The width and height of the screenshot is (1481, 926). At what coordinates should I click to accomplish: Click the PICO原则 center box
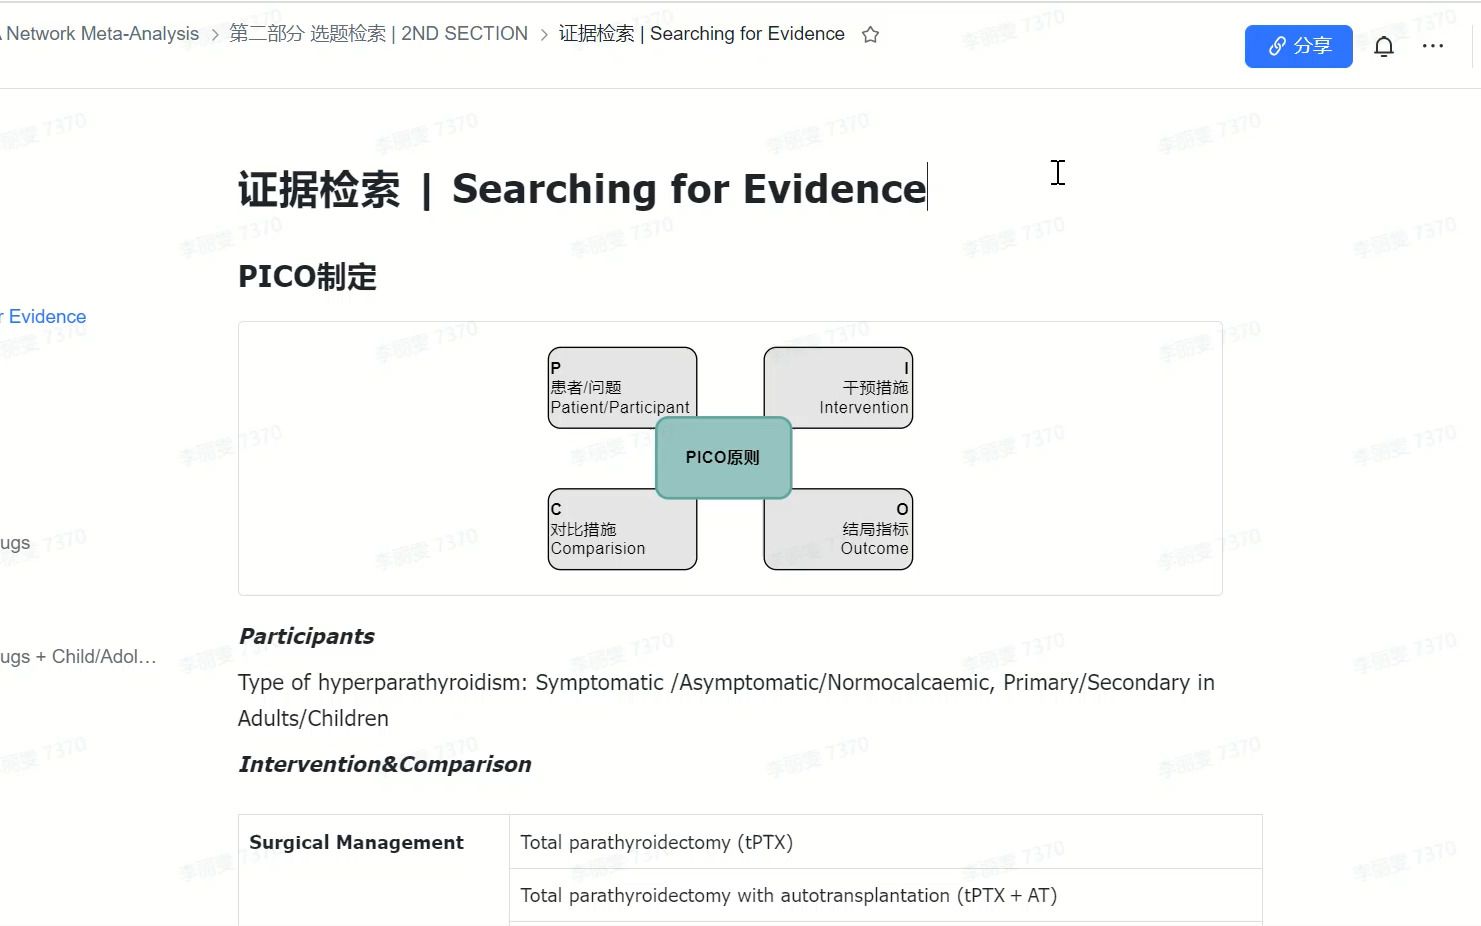[723, 458]
